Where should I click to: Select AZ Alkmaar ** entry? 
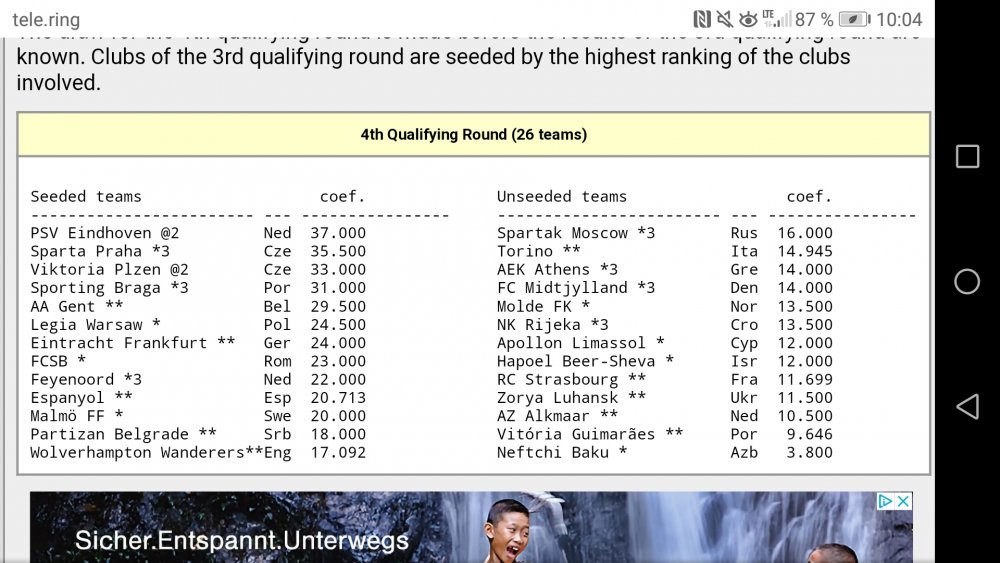coord(557,416)
